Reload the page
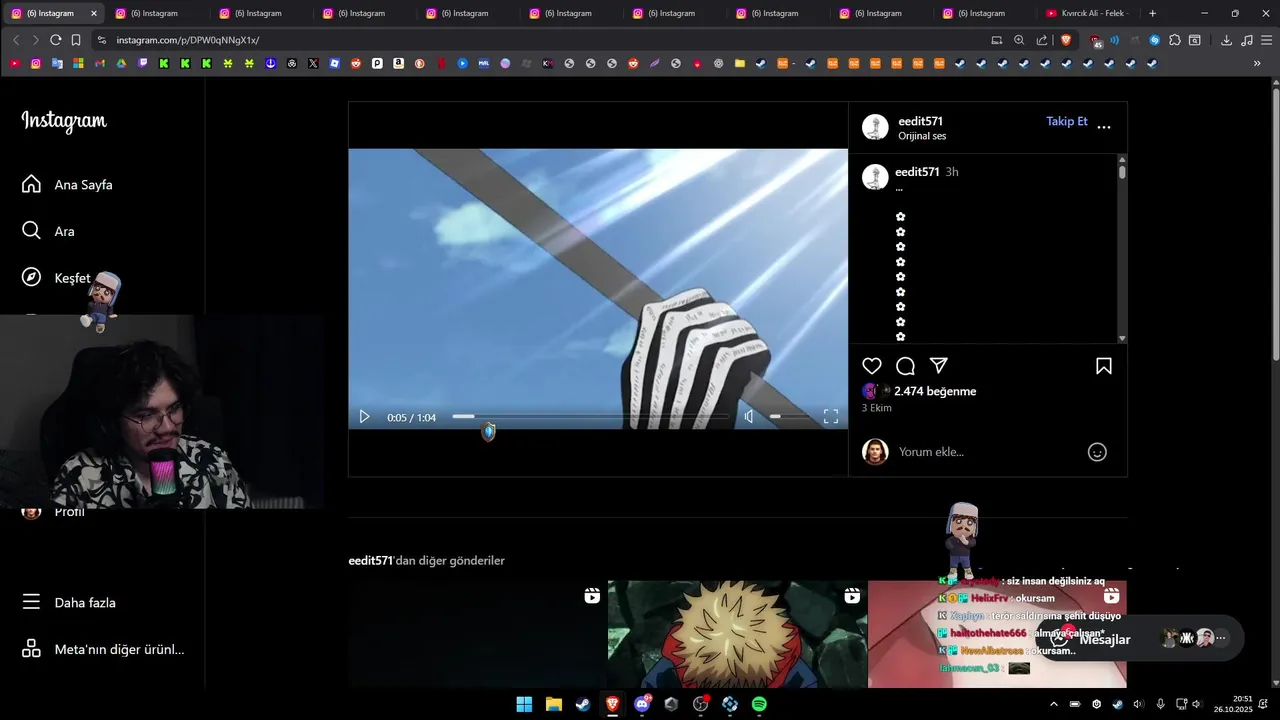 pyautogui.click(x=55, y=40)
